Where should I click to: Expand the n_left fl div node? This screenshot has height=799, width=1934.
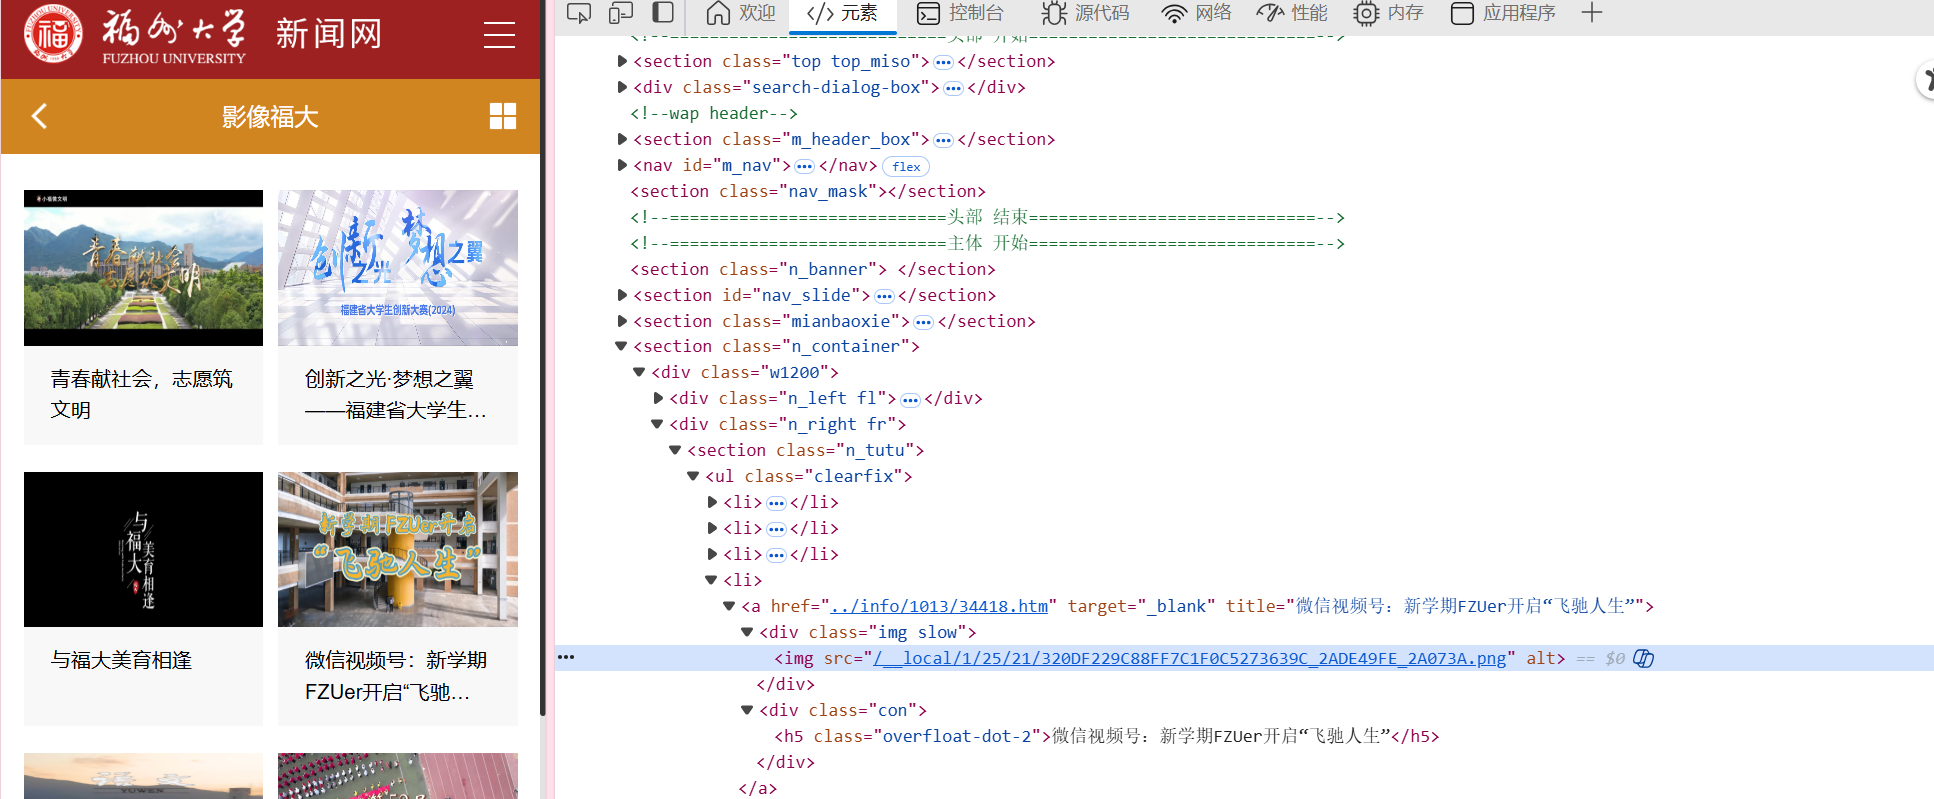pyautogui.click(x=658, y=398)
